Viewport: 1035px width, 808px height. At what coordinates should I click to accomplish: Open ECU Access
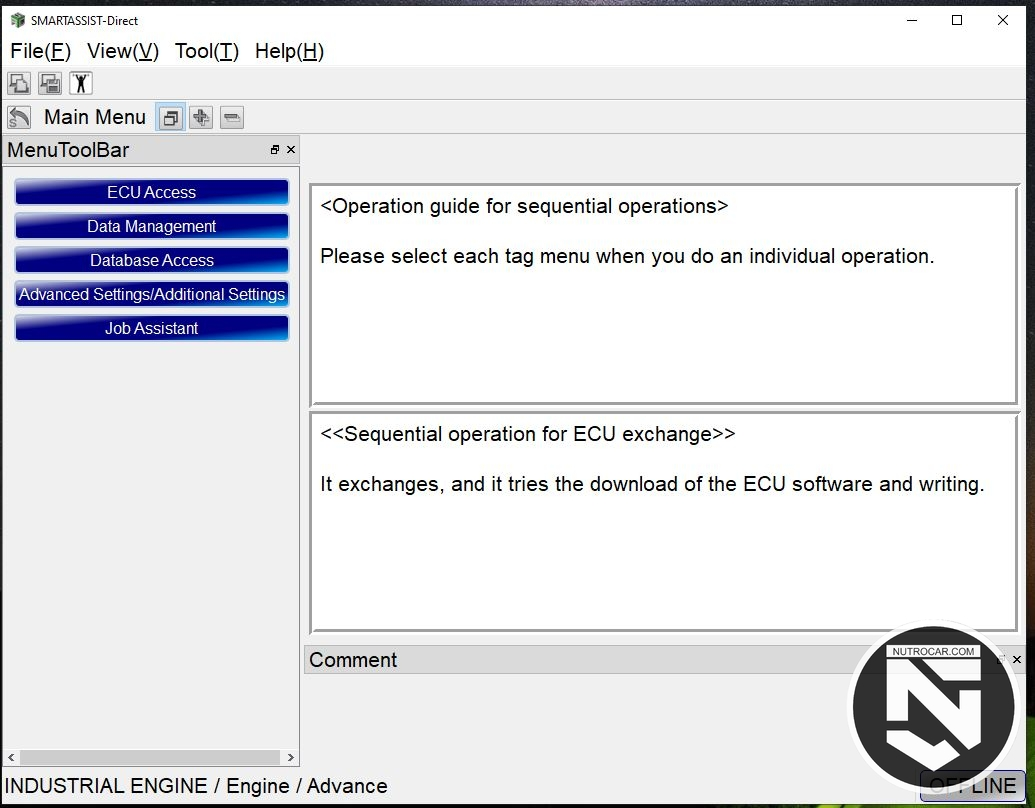click(152, 192)
